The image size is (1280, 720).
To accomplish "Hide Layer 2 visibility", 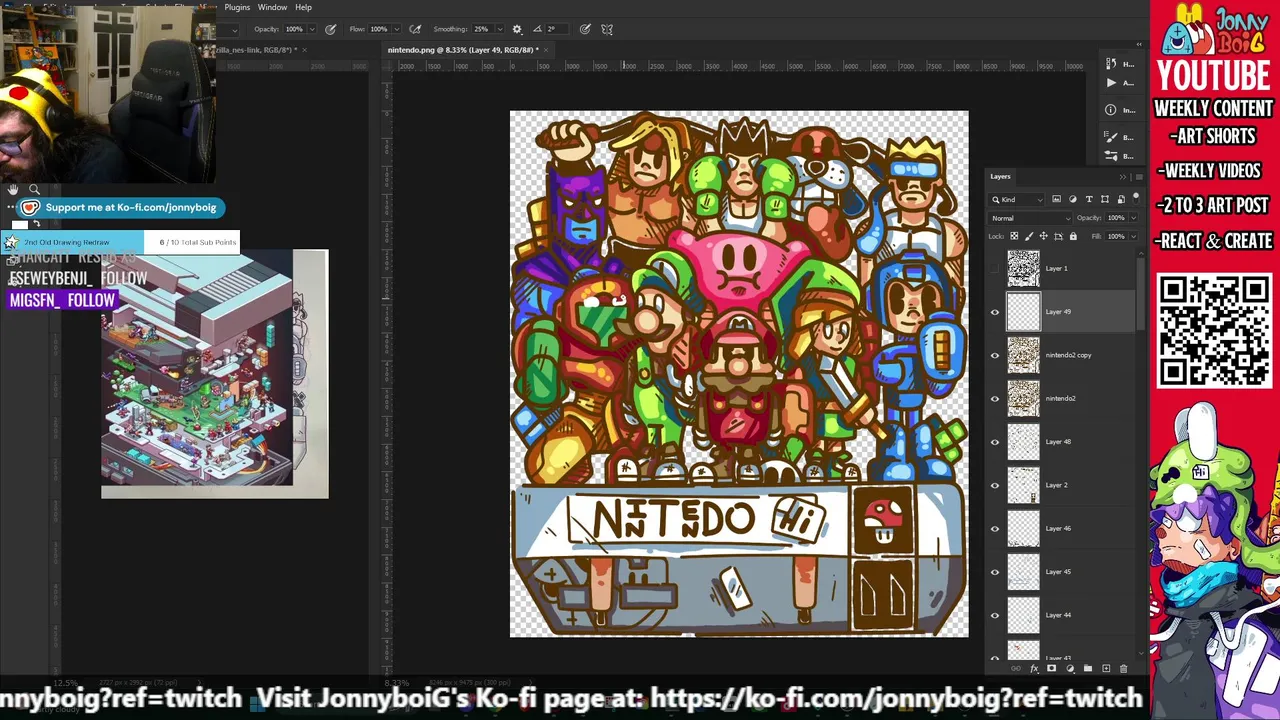I will (x=994, y=485).
